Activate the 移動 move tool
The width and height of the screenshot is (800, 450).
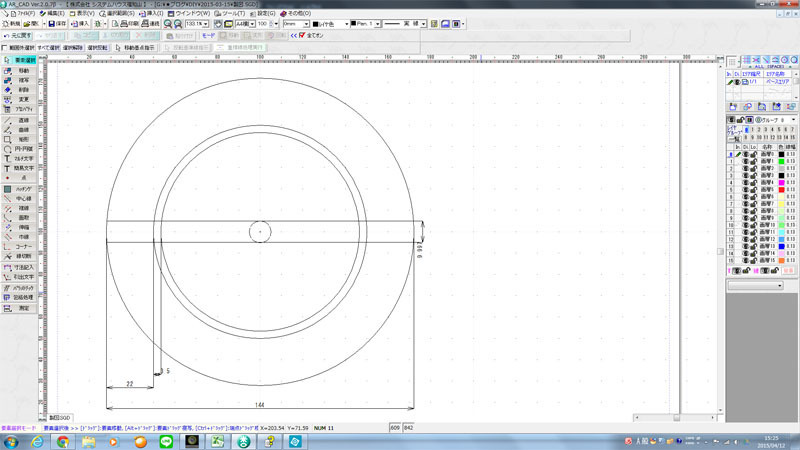19,71
